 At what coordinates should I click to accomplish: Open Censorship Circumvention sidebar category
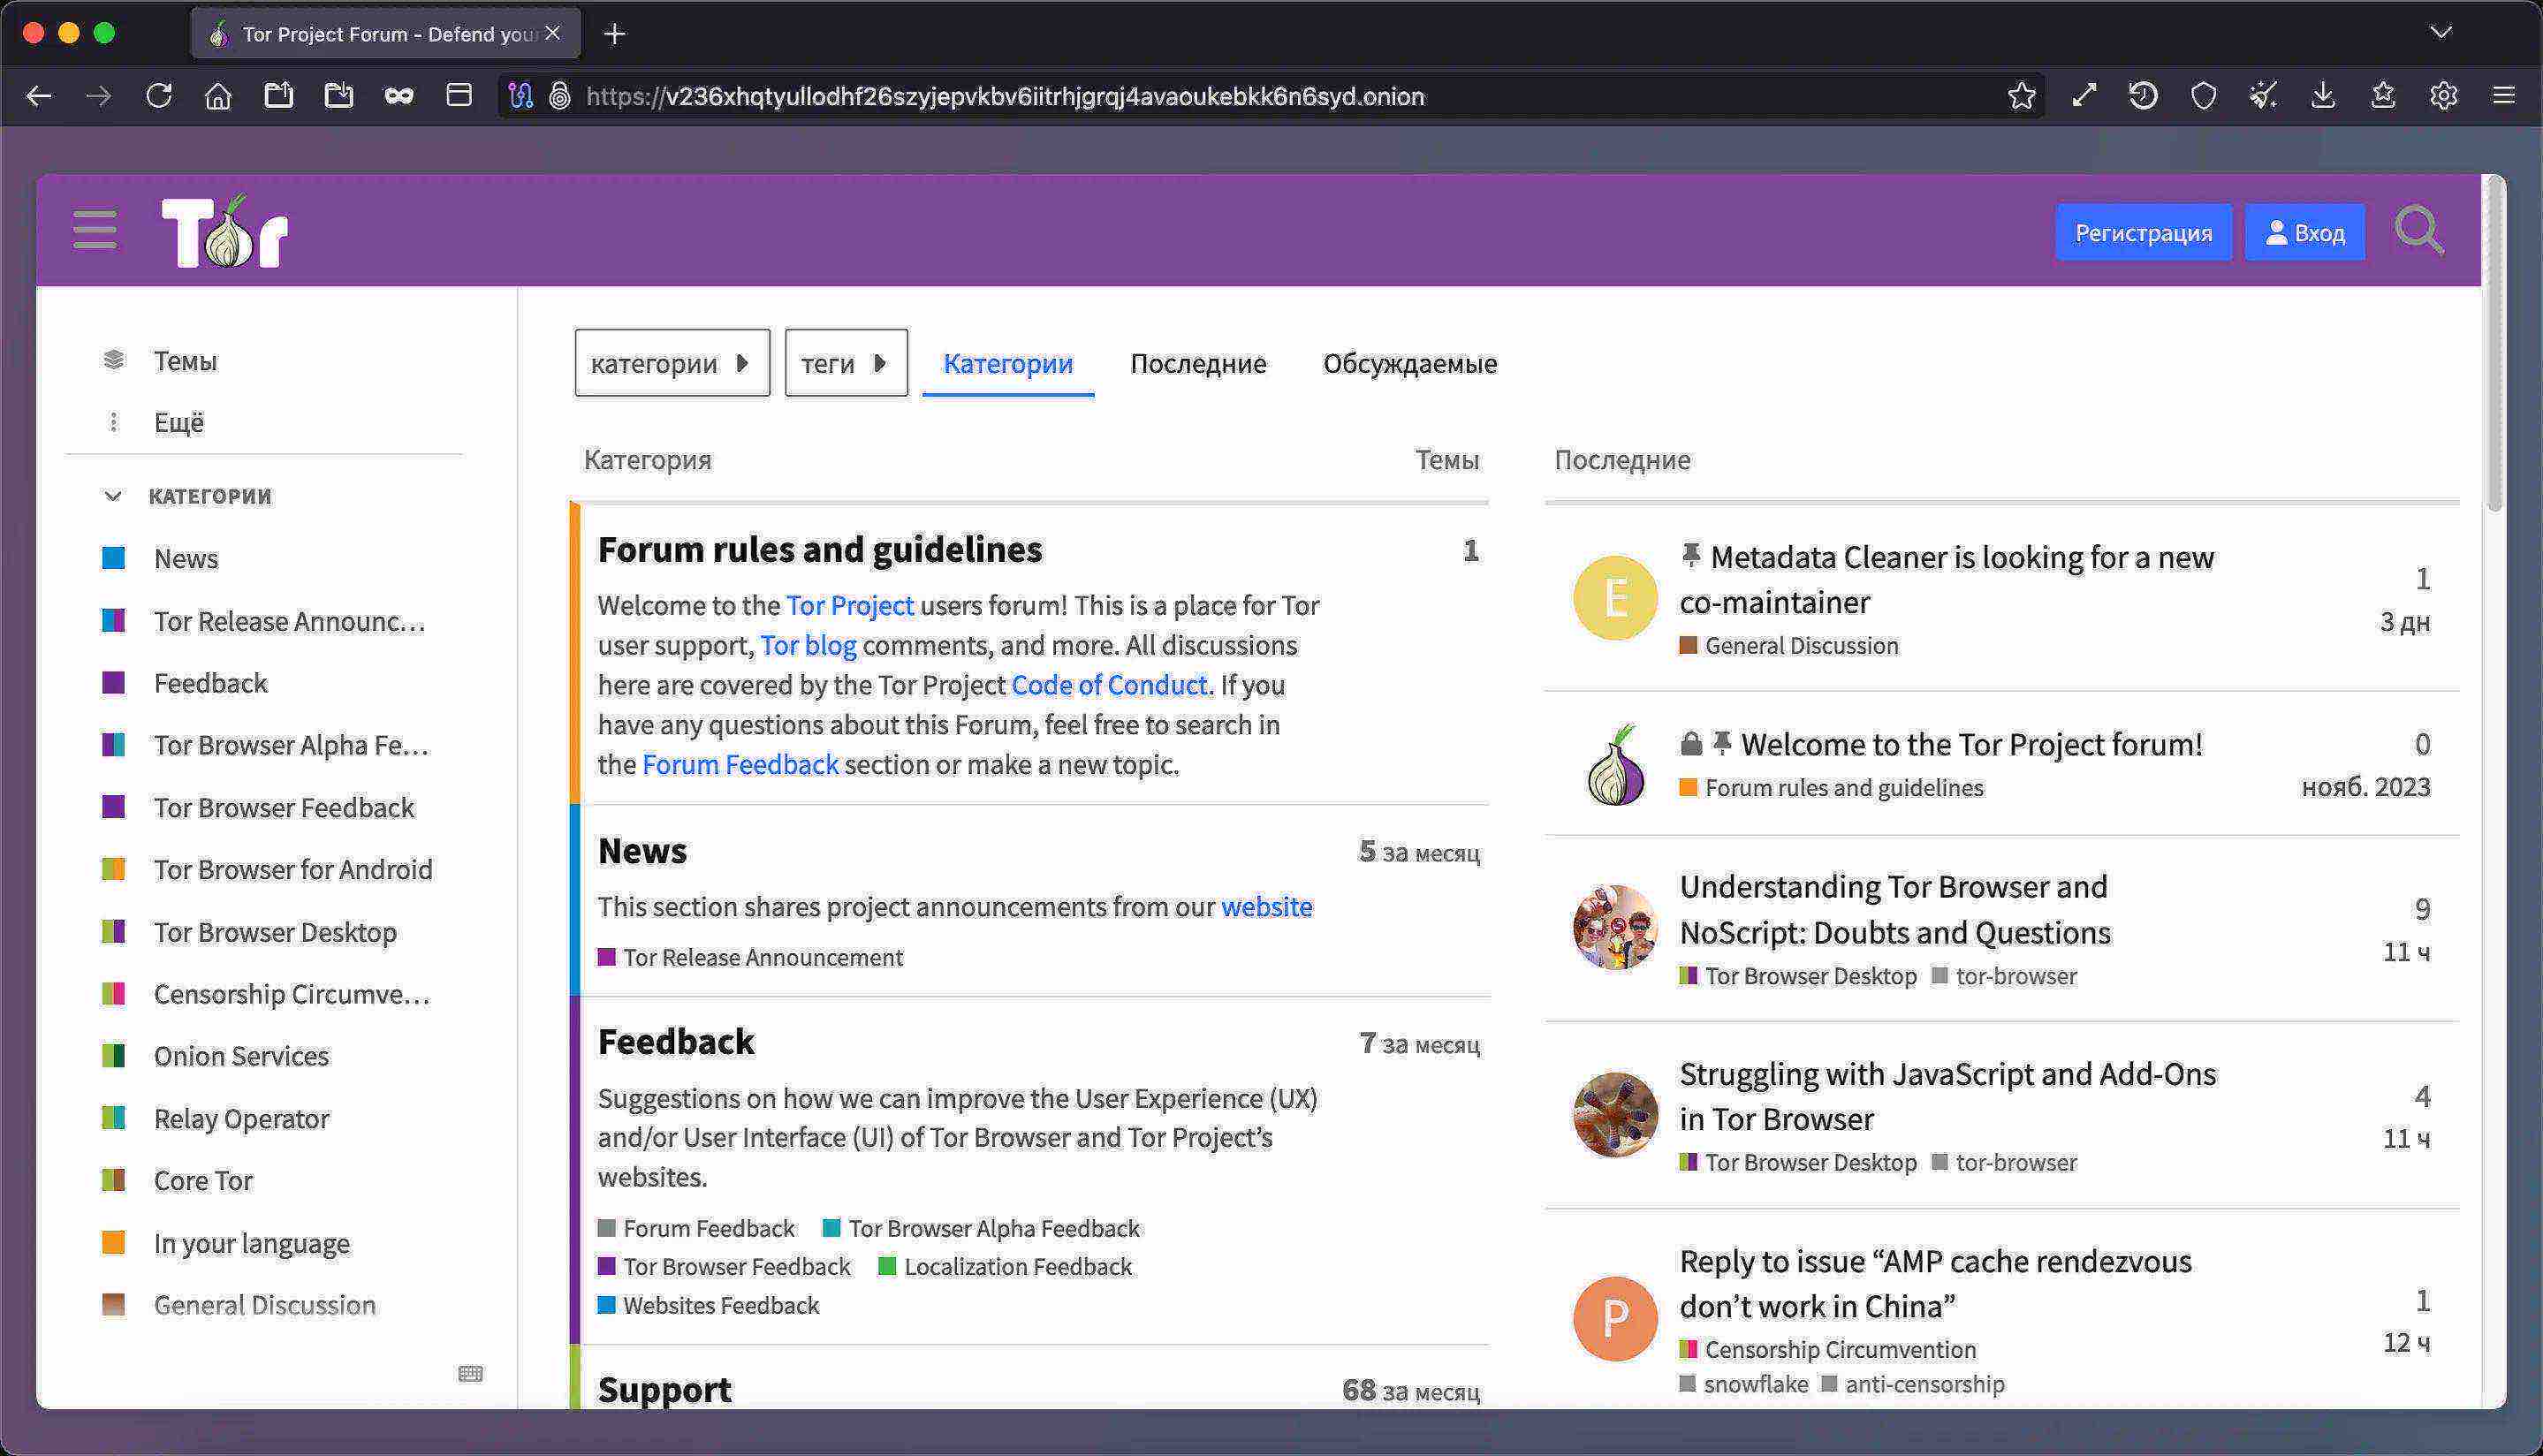[x=291, y=993]
